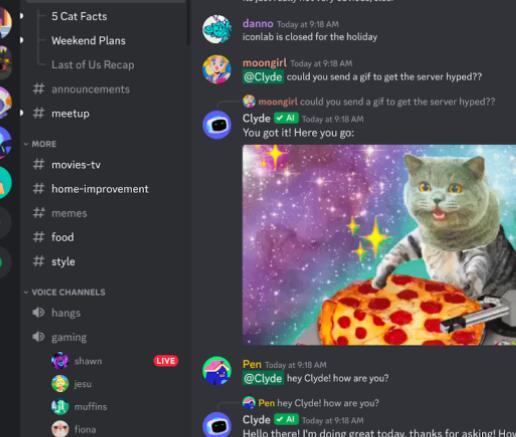Viewport: 516px width, 437px height.
Task: Open Clyde bot avatar beside cat gif reply
Action: [x=217, y=125]
